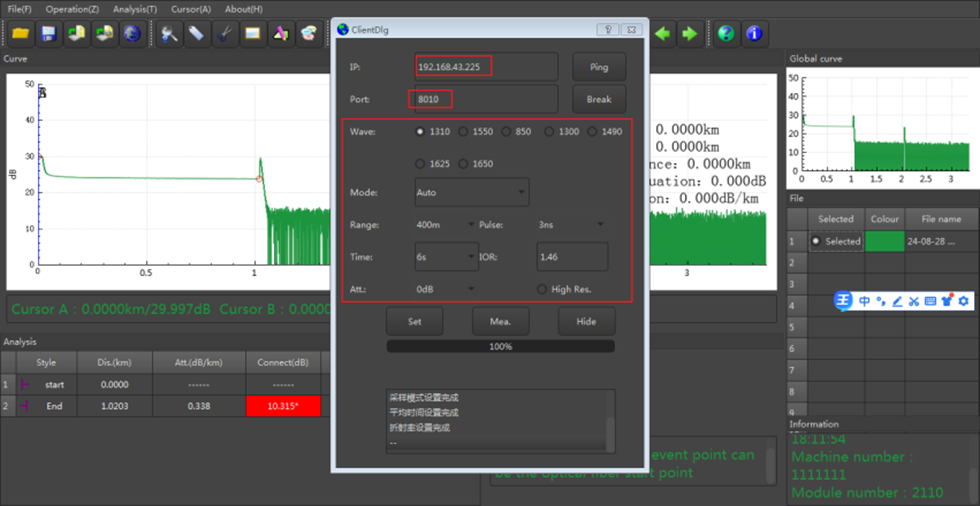Click the green colour swatch in File table
Image resolution: width=980 pixels, height=506 pixels.
(x=885, y=241)
